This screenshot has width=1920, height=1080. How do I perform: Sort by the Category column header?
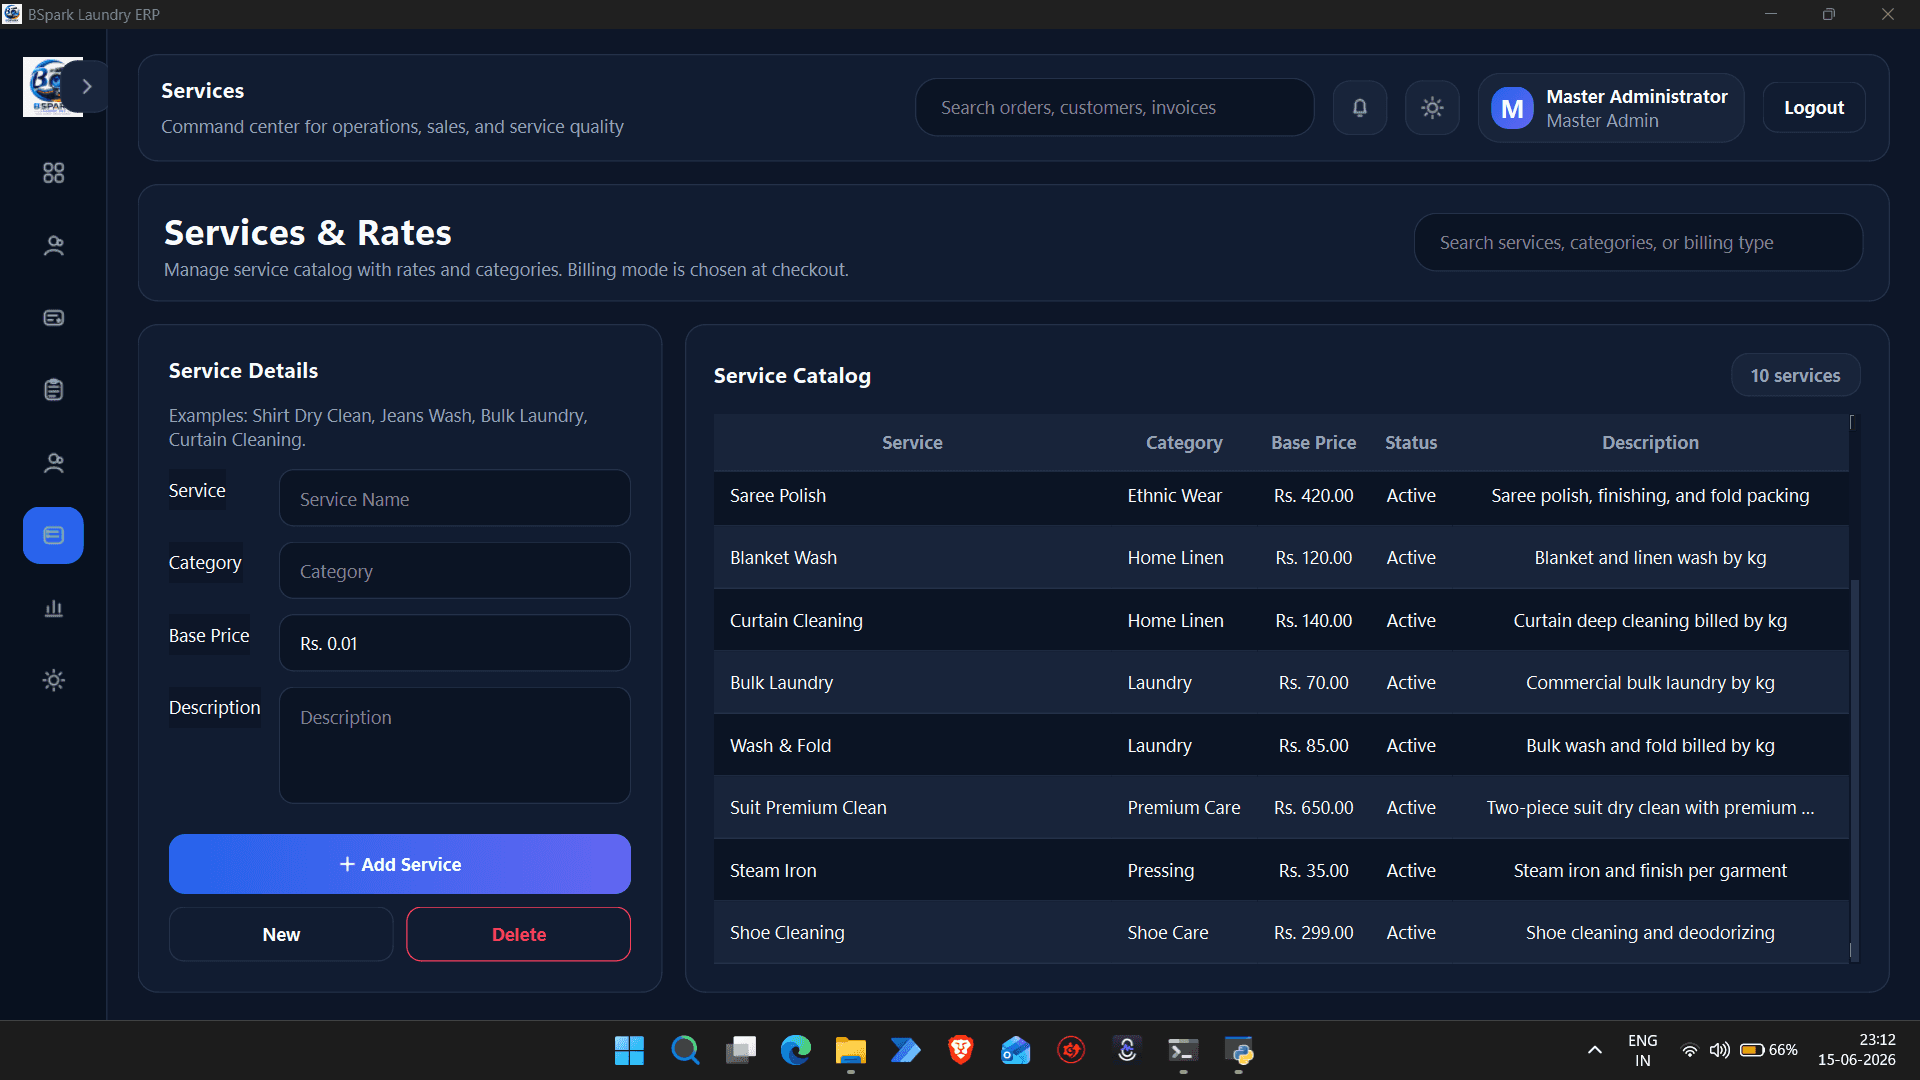(x=1184, y=442)
